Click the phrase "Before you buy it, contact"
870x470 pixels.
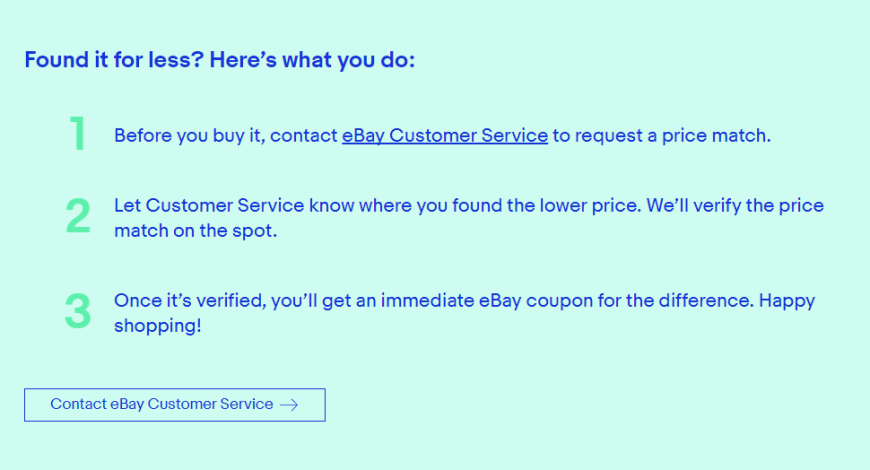tap(226, 136)
